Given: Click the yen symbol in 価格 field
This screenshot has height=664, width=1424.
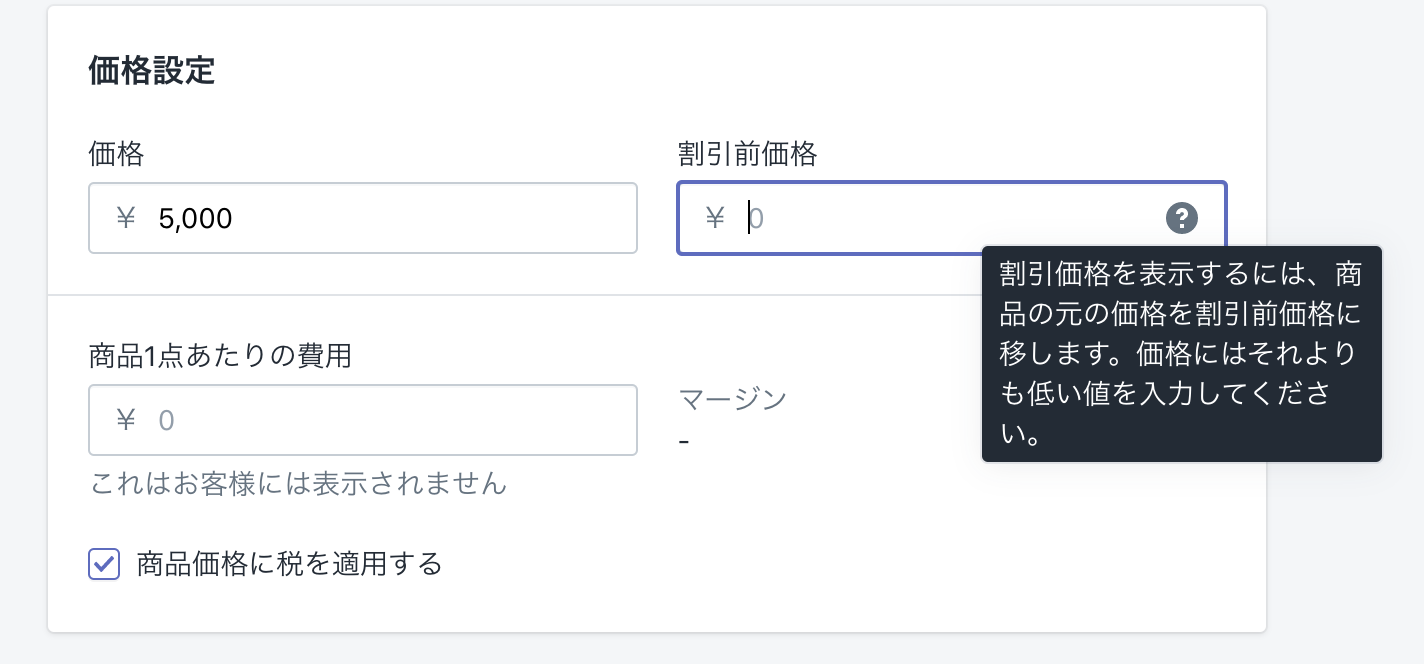Looking at the screenshot, I should 125,218.
